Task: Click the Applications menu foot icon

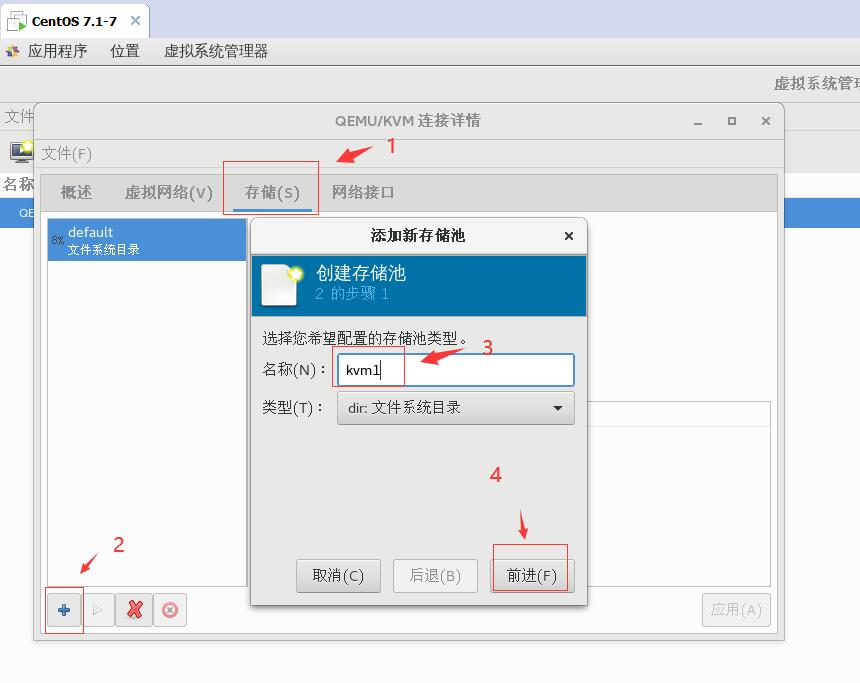Action: [13, 52]
